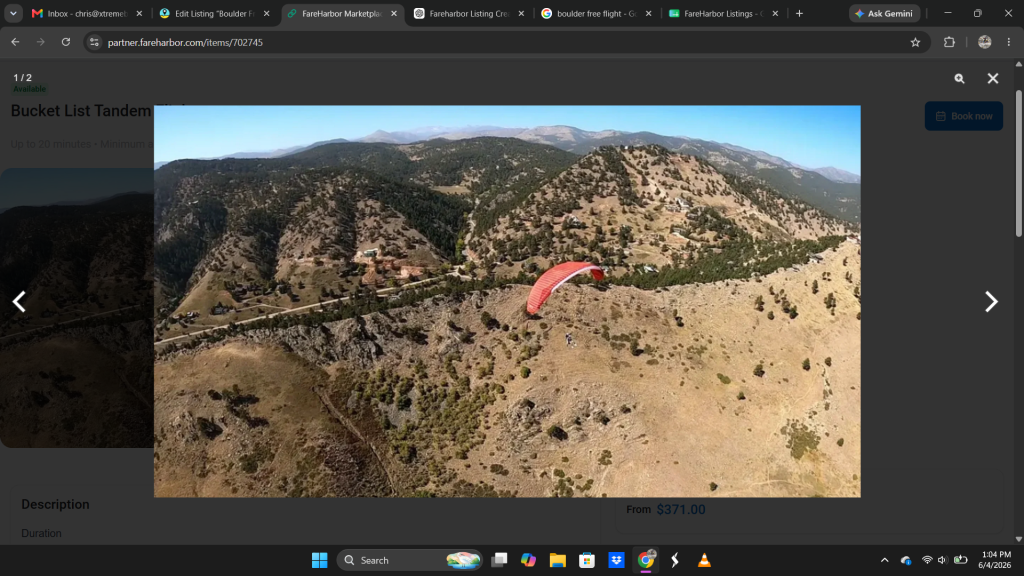This screenshot has width=1024, height=576.
Task: Expand the tab search dropdown
Action: (x=13, y=13)
